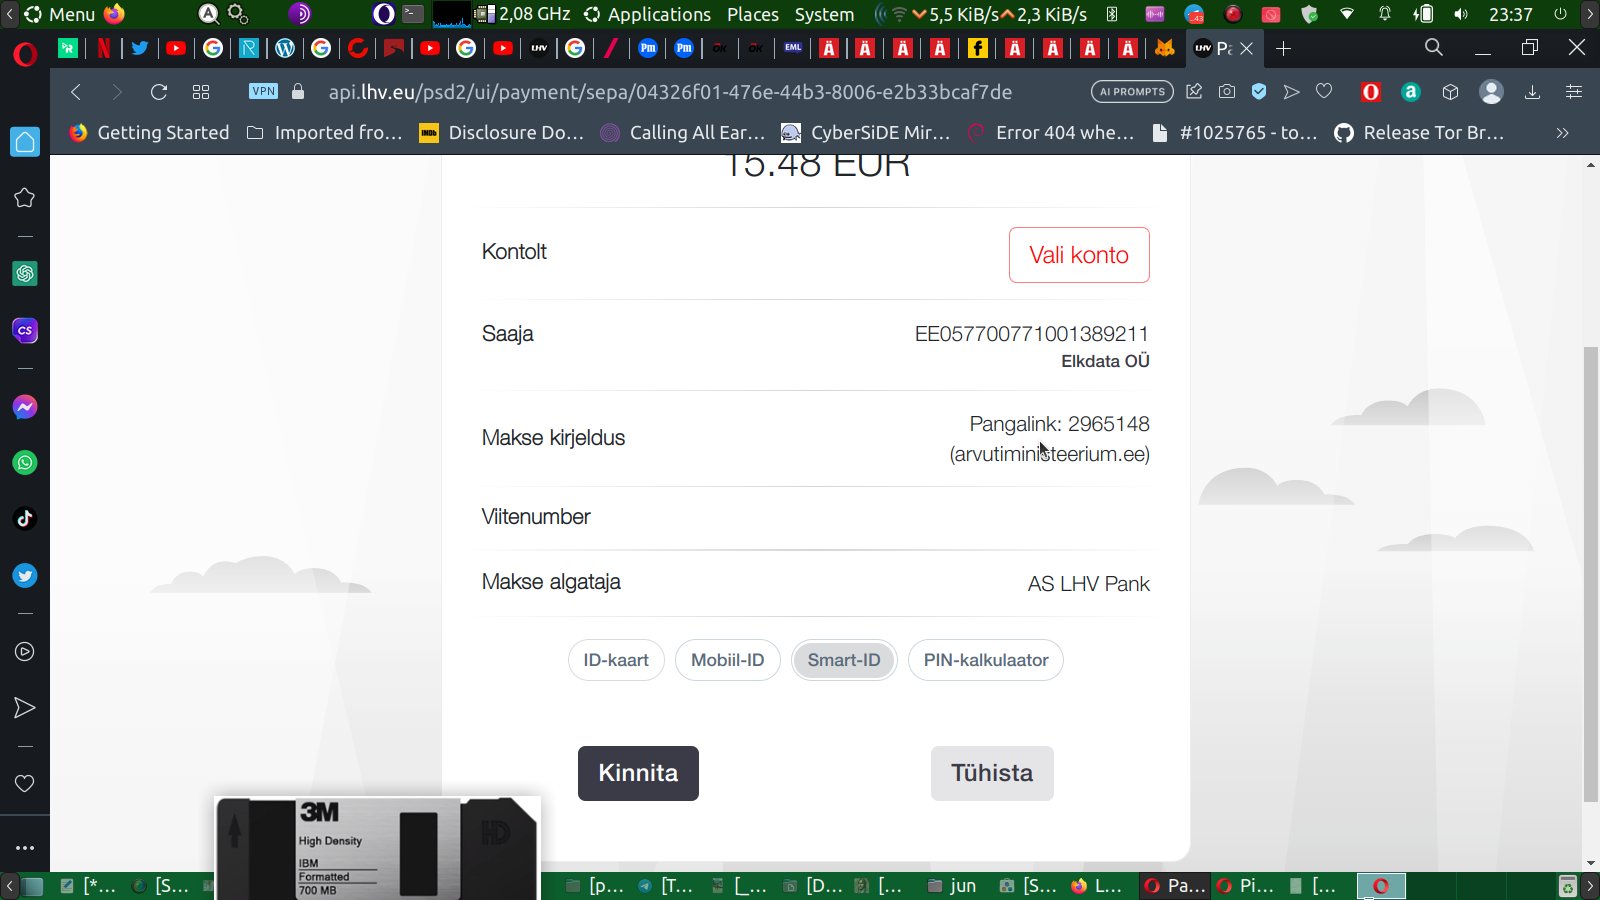Screen dimensions: 1600x900
Task: Confirm payment with Kinnita button
Action: click(x=638, y=773)
